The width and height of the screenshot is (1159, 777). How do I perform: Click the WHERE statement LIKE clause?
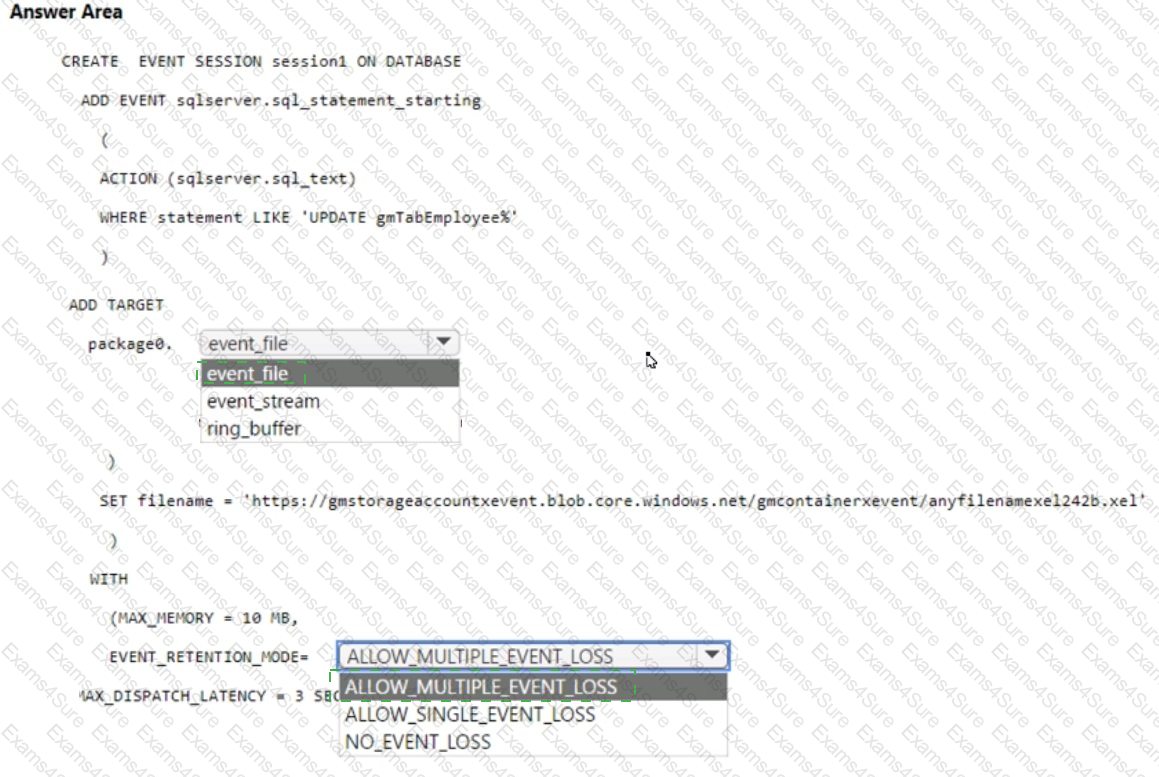pos(308,217)
